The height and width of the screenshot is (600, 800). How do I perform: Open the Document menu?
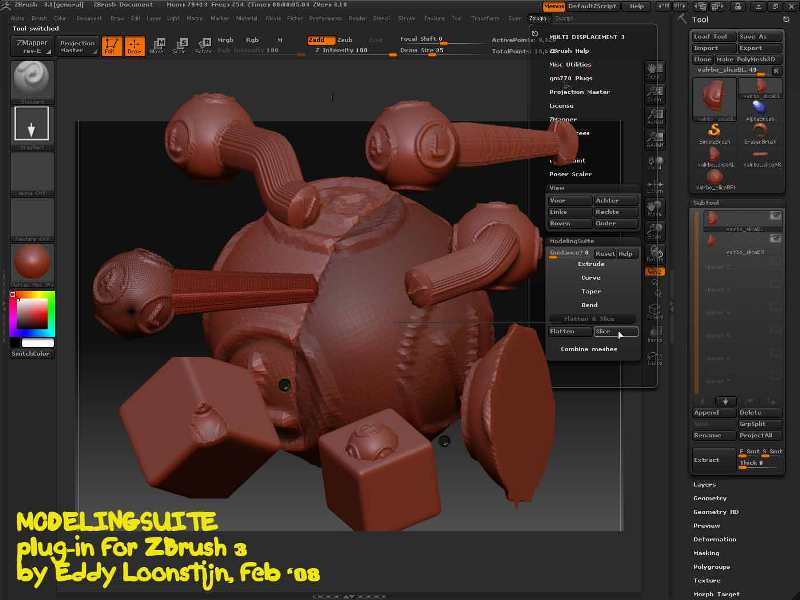pyautogui.click(x=89, y=18)
